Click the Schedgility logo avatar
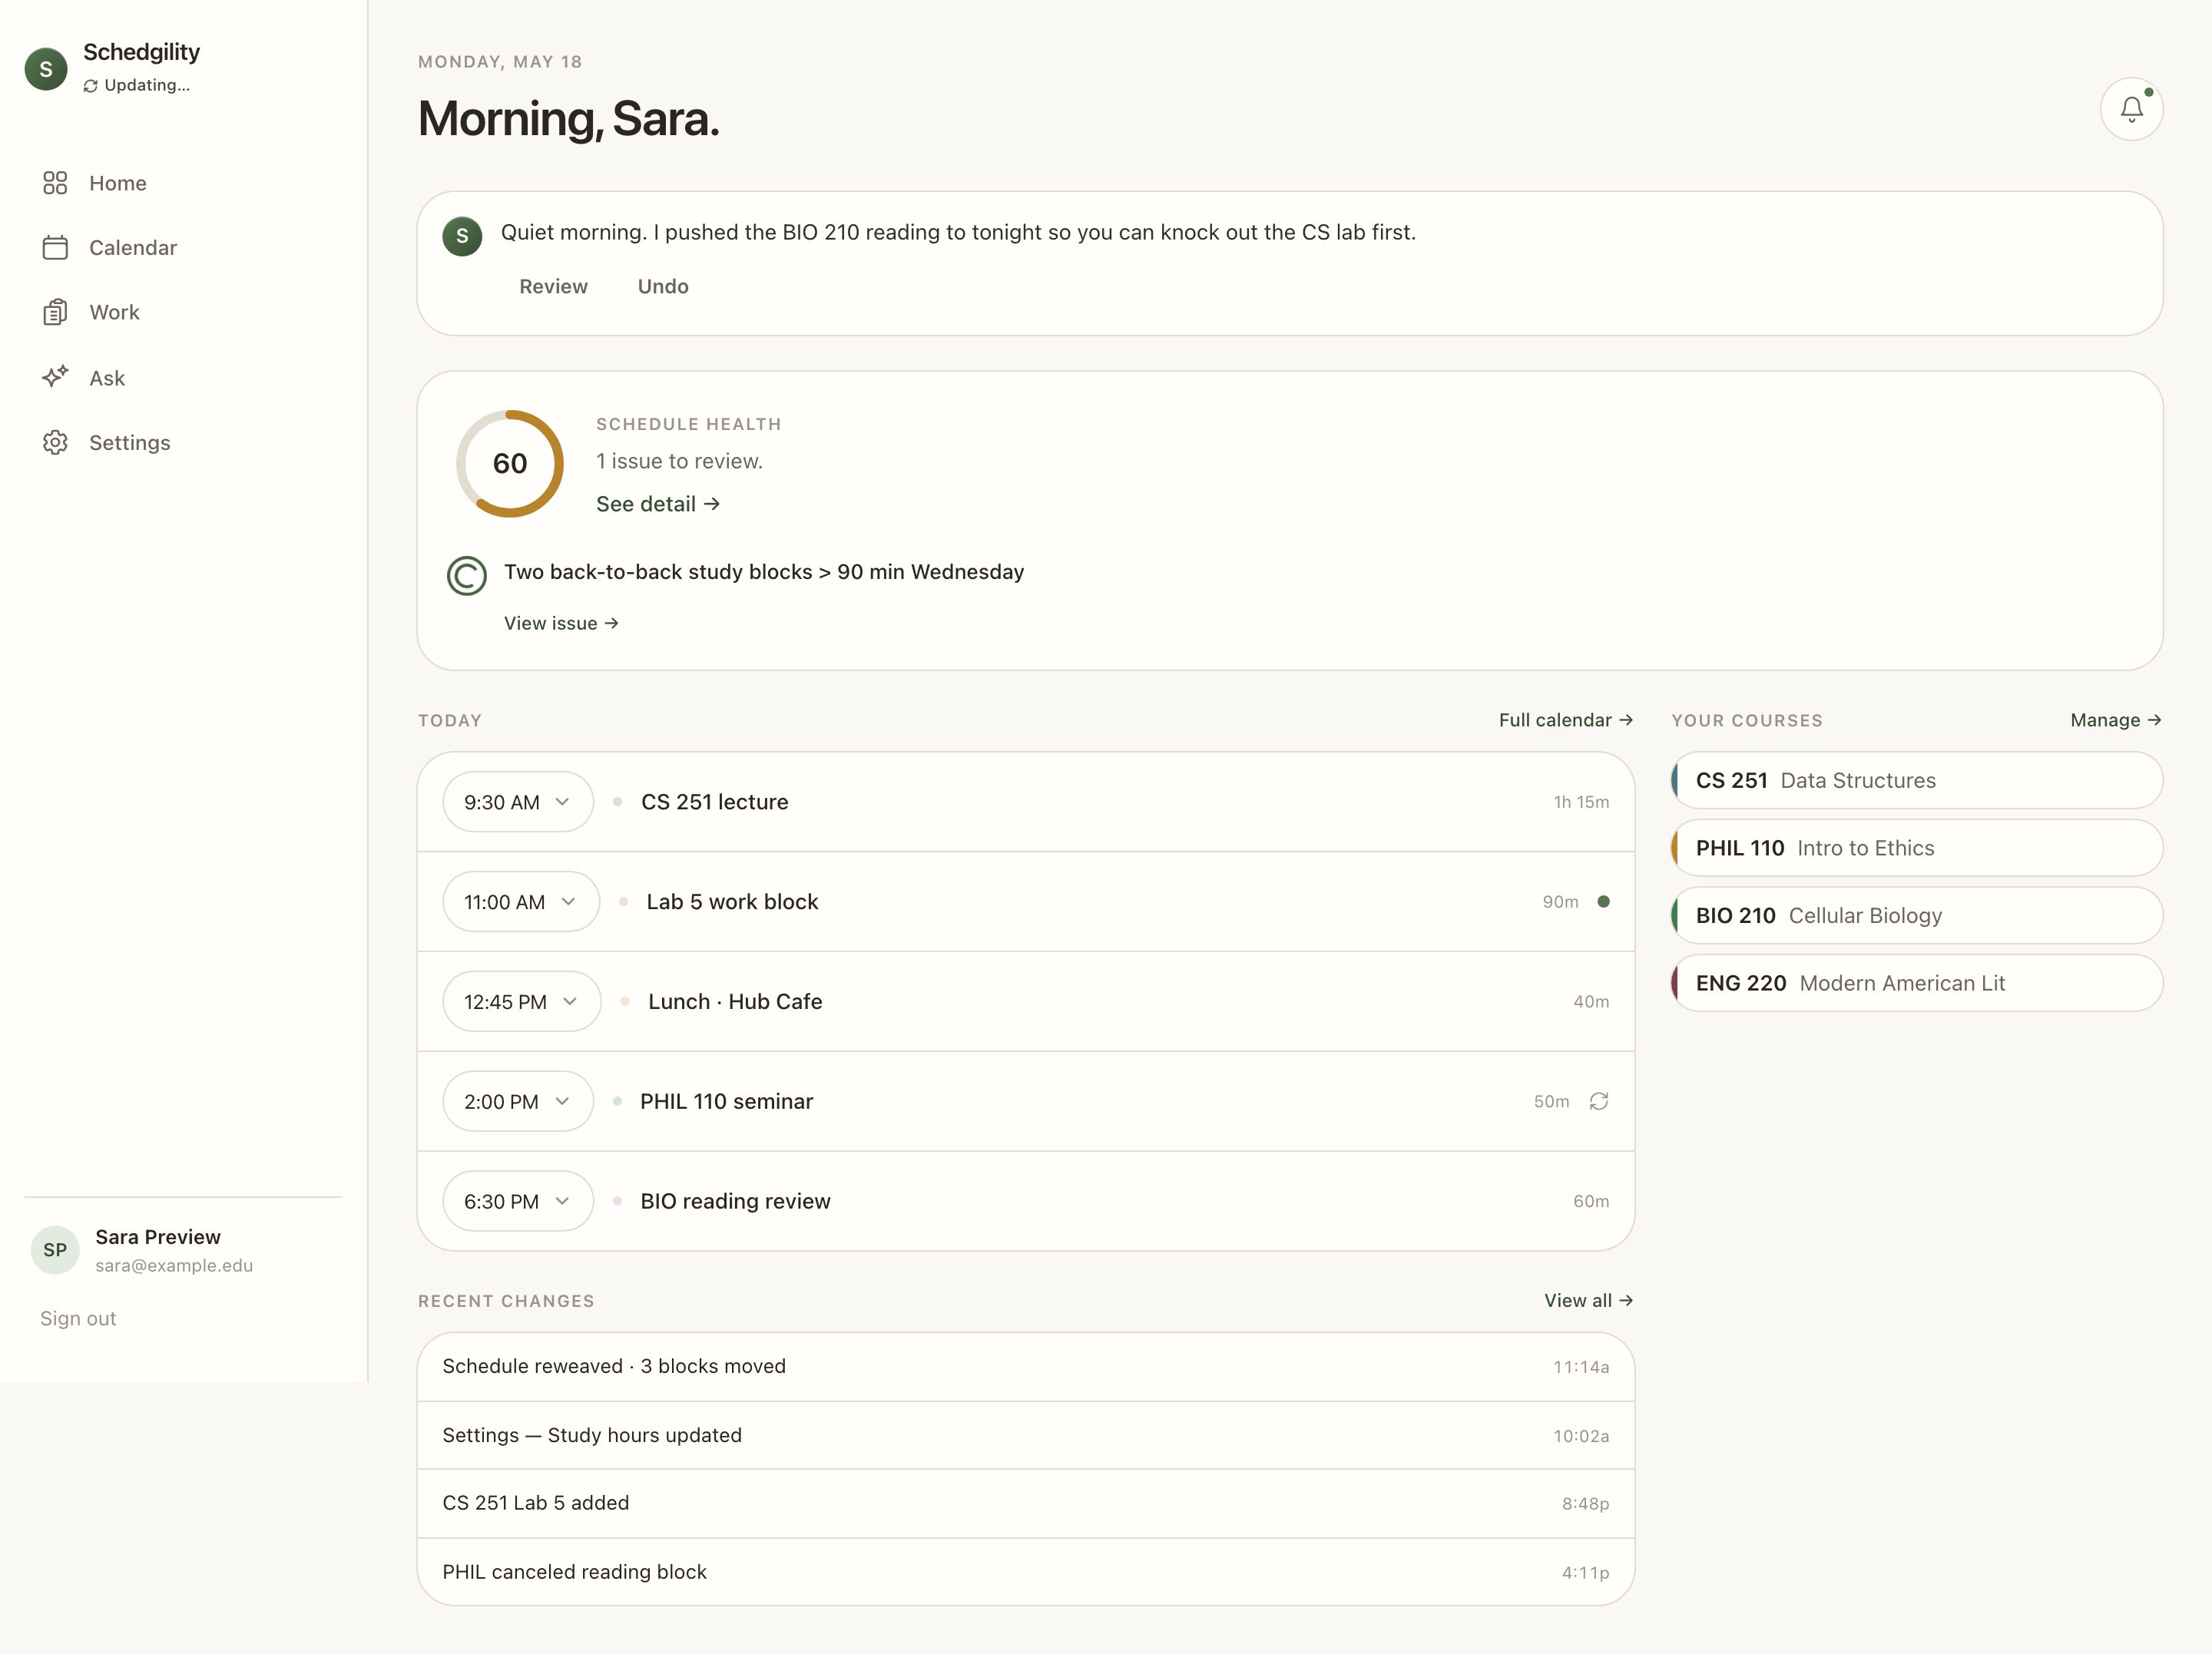2212x1654 pixels. pyautogui.click(x=46, y=69)
